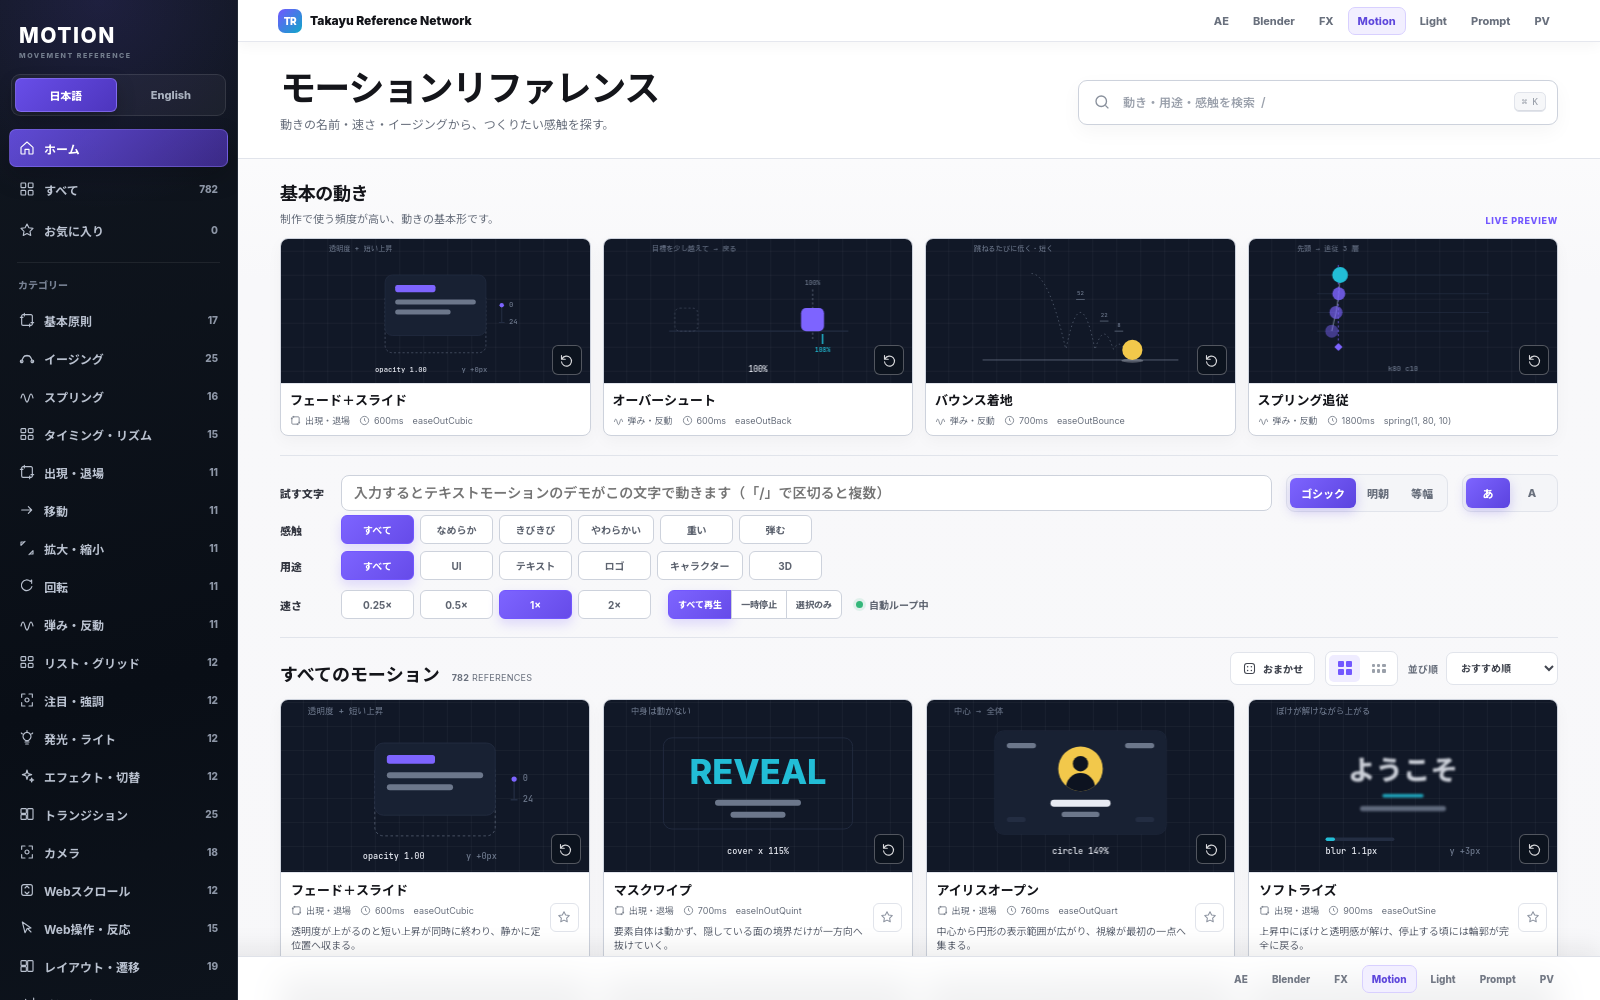Set playback speed to 0.5×

point(456,605)
